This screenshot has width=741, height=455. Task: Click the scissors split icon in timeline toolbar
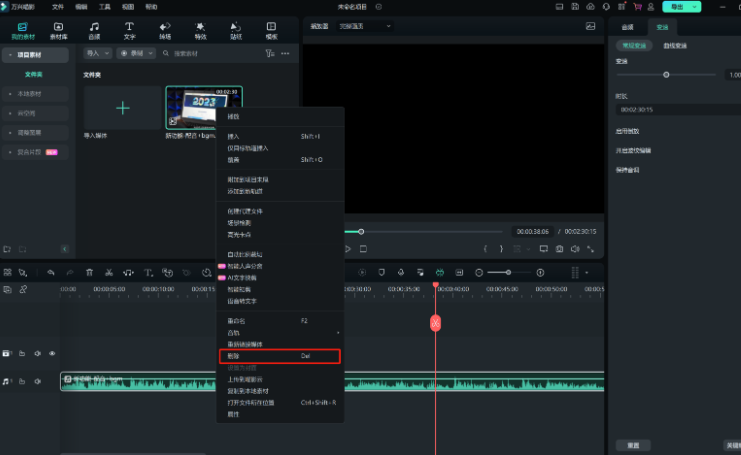point(109,272)
